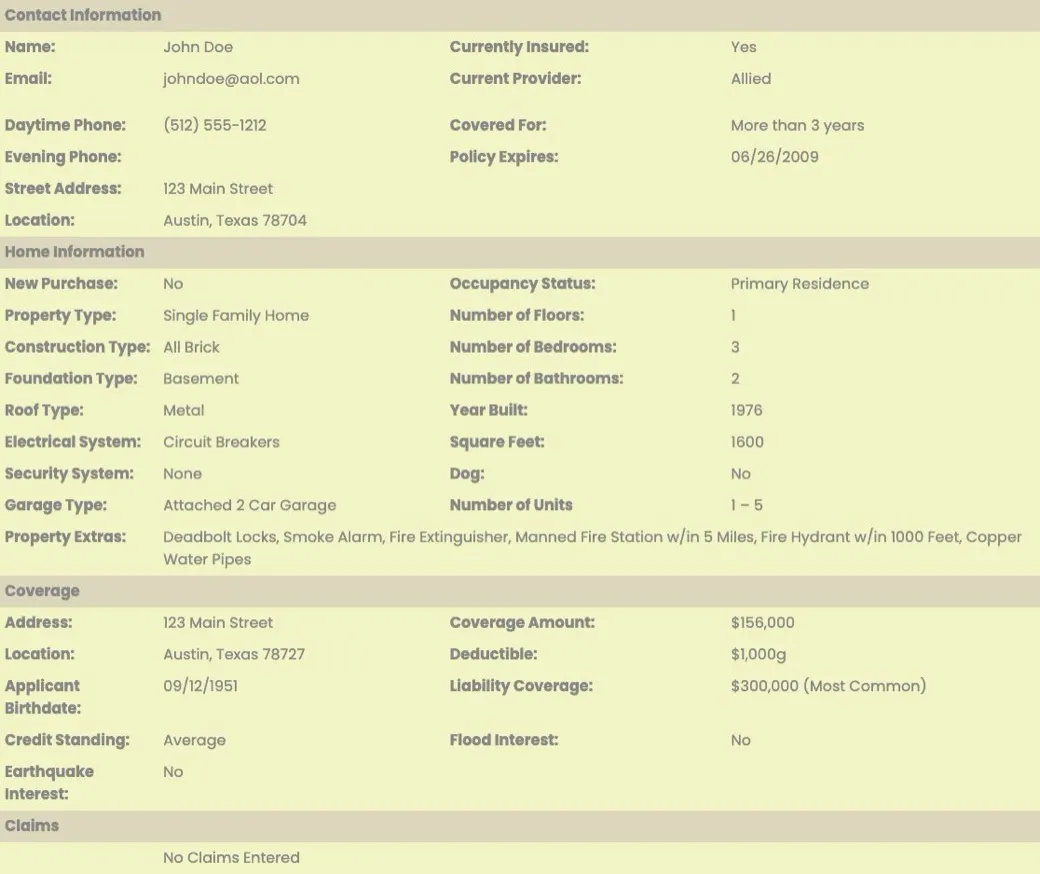
Task: Click foundation type Basement
Action: 200,379
